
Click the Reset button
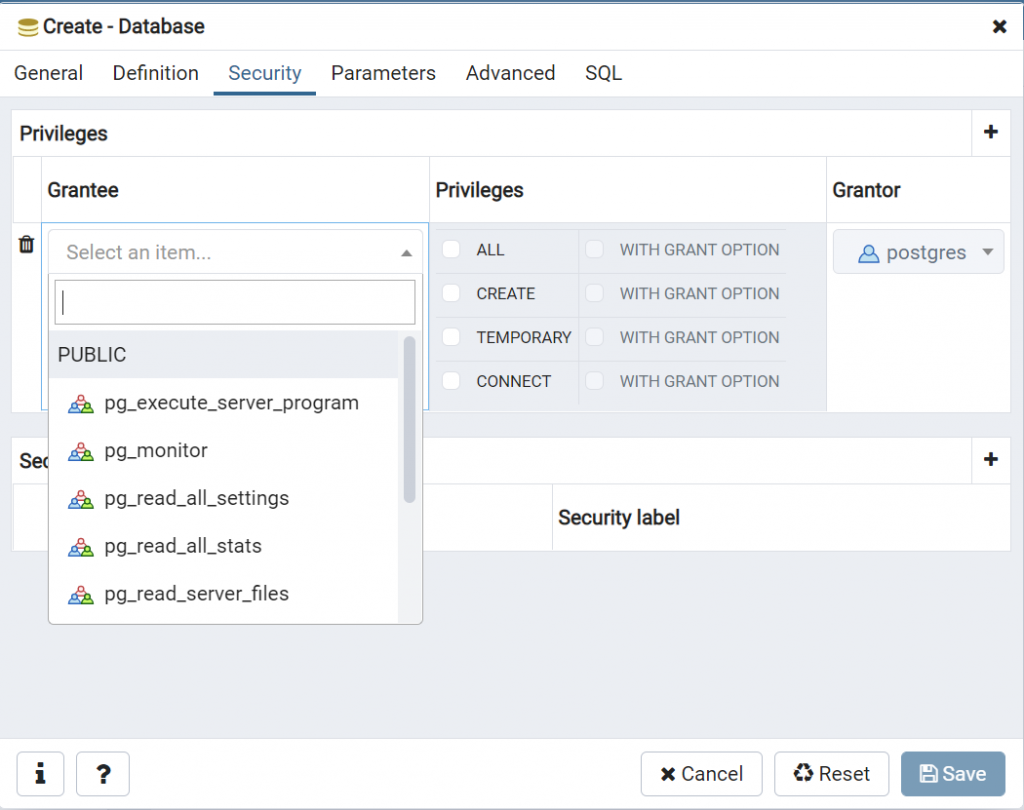coord(831,773)
